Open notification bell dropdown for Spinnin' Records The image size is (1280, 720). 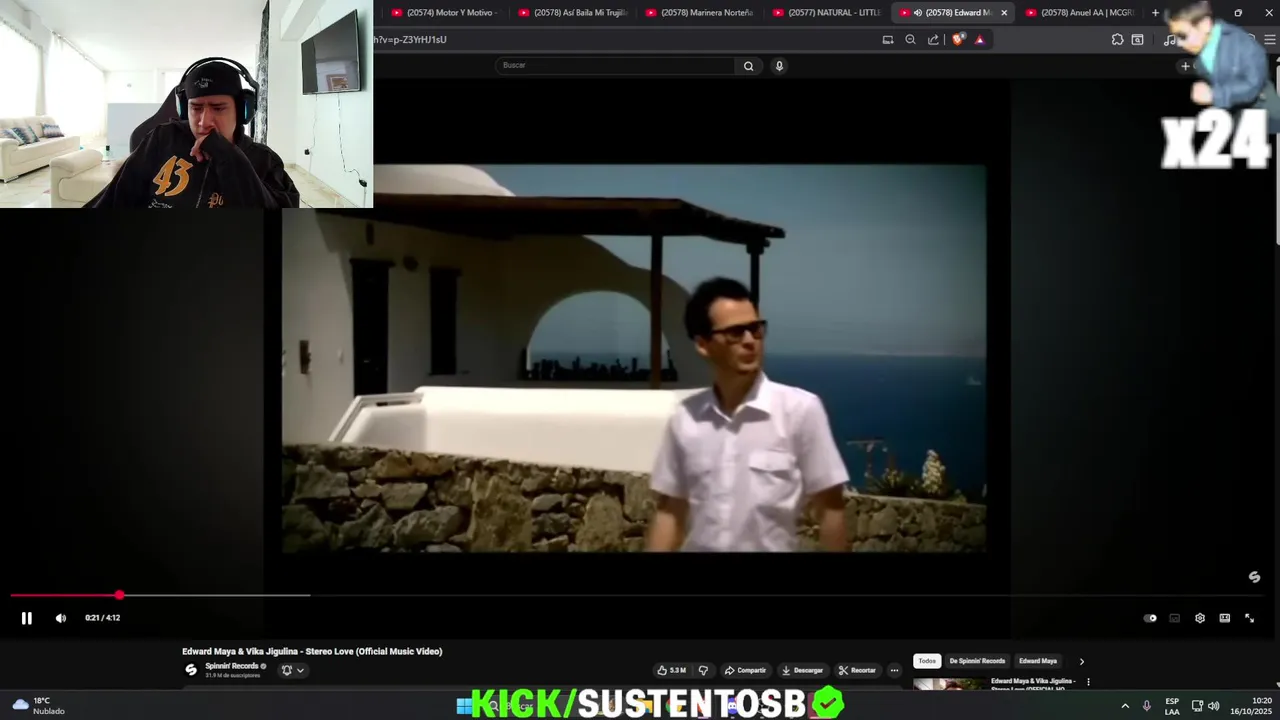tap(292, 670)
